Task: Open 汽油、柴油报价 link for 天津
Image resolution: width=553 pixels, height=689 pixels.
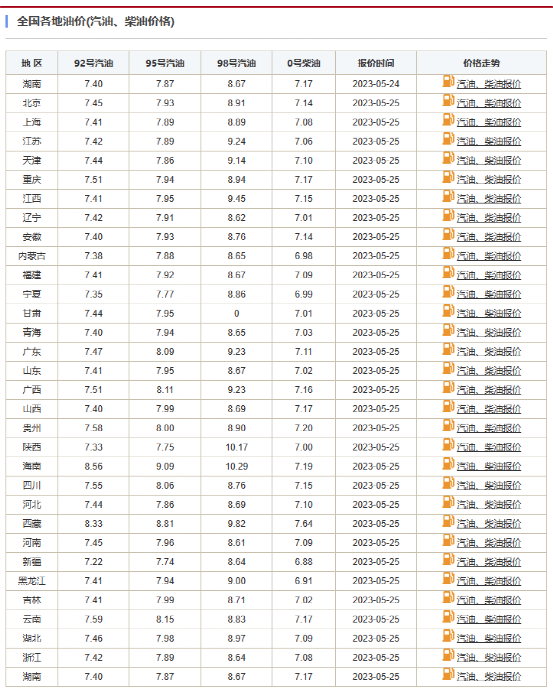Action: (x=489, y=161)
